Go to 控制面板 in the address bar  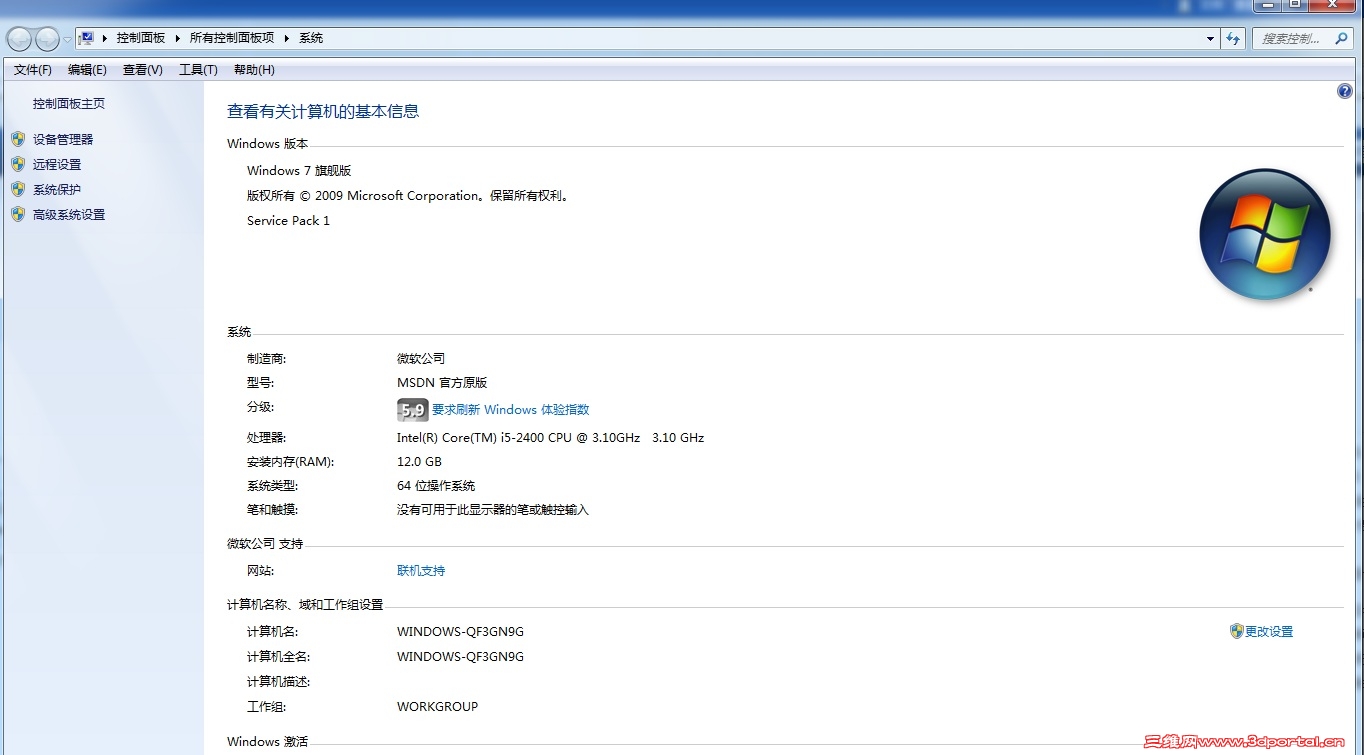click(141, 38)
